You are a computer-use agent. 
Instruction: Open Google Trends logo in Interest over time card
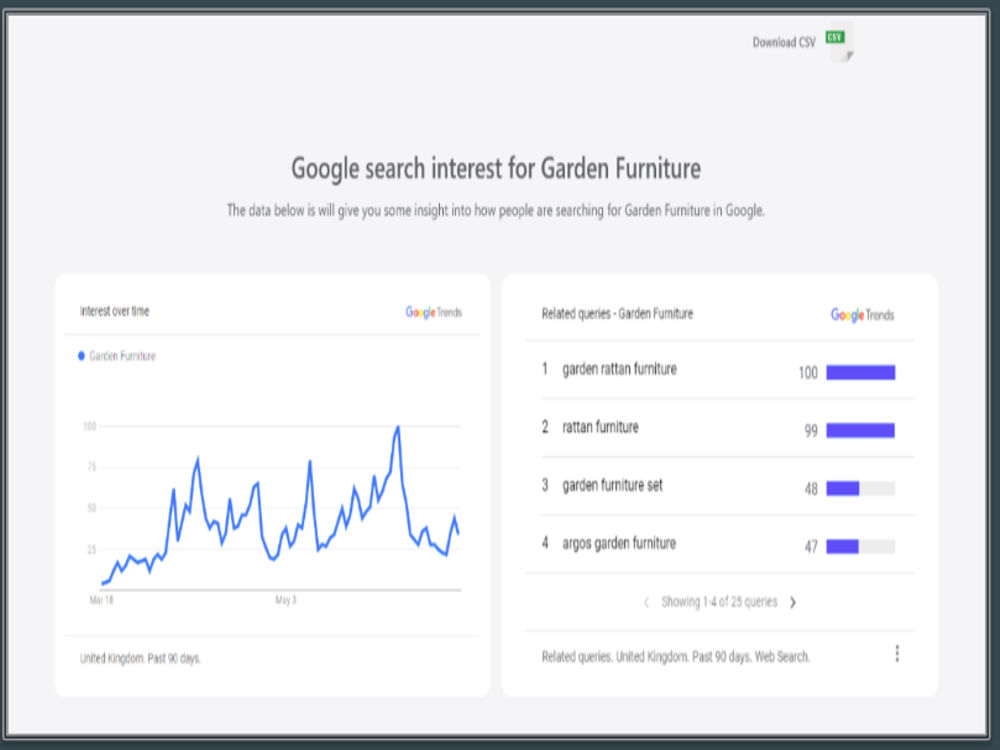[434, 312]
